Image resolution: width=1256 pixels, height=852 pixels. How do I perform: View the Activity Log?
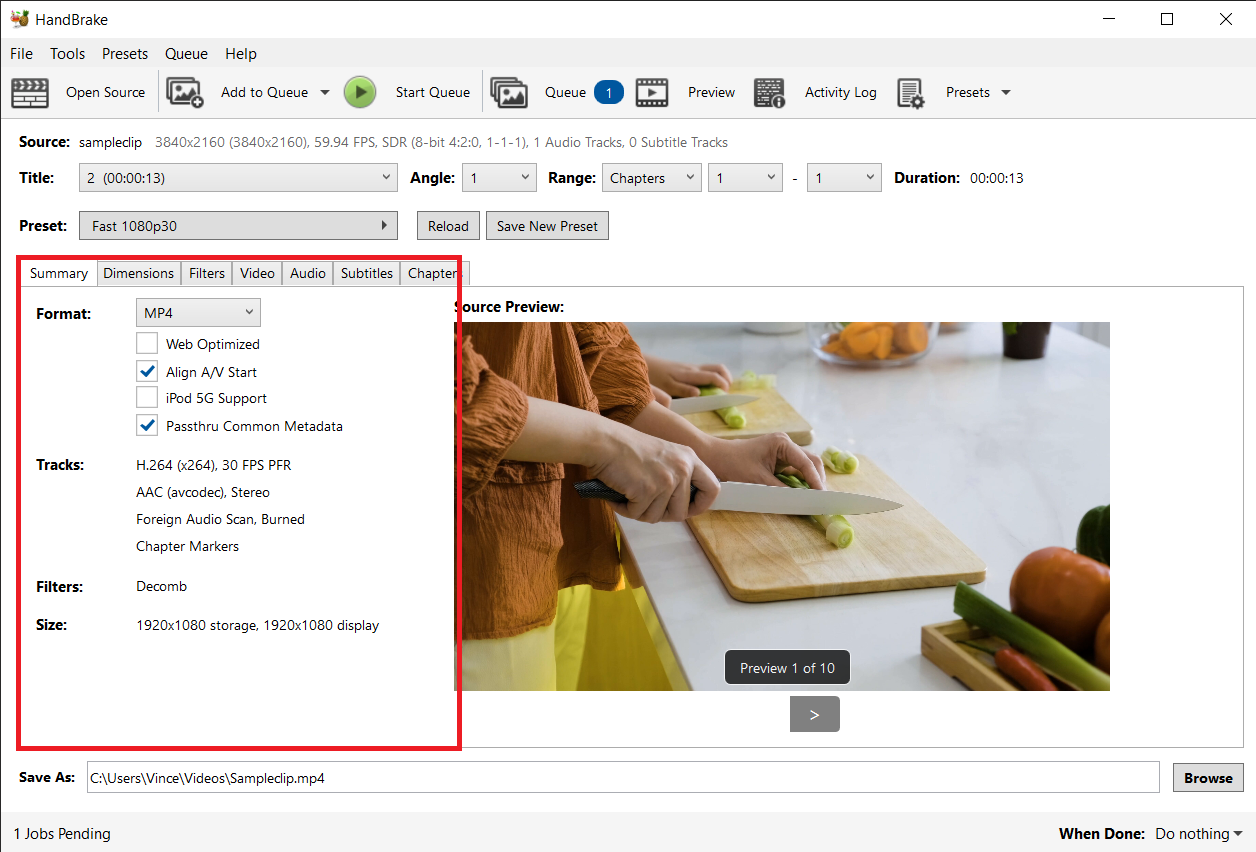pos(769,92)
